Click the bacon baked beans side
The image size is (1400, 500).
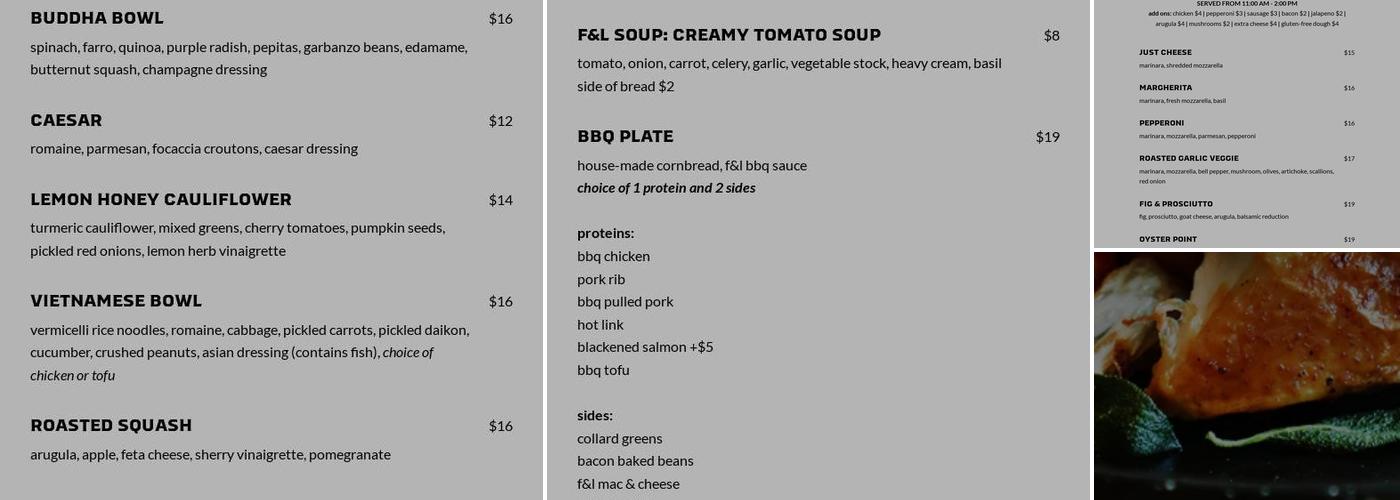point(635,461)
